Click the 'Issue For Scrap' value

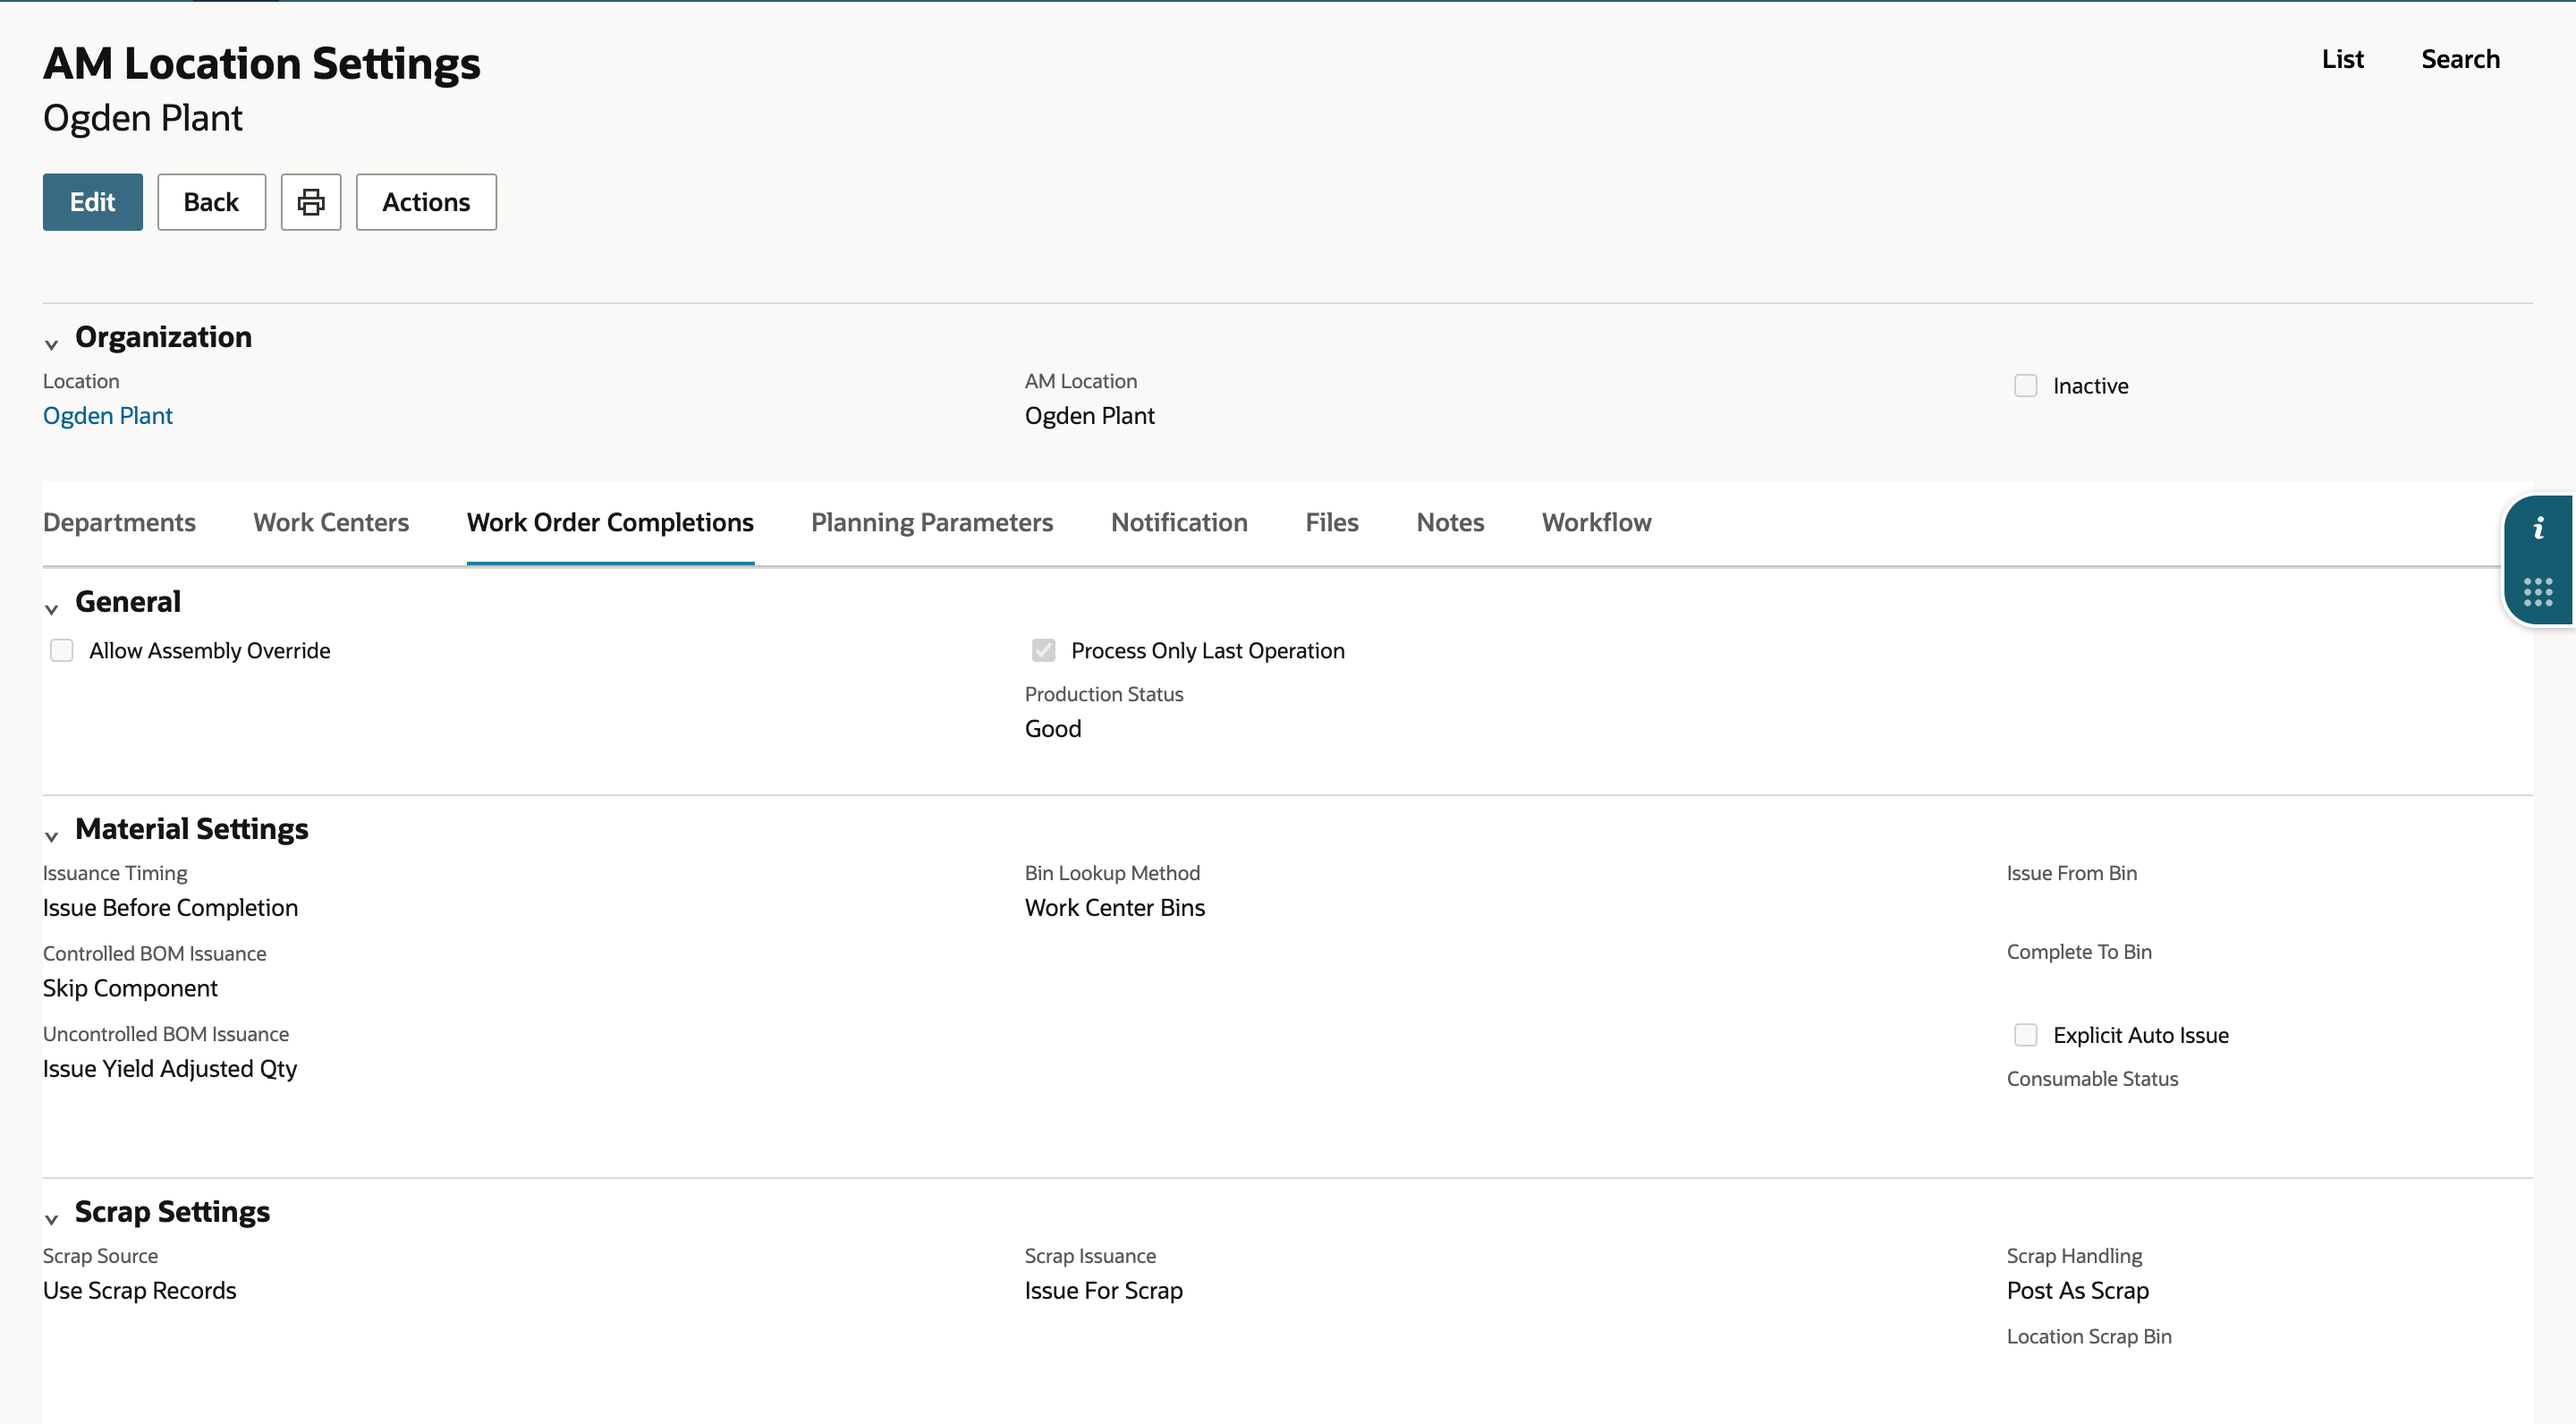coord(1104,1291)
